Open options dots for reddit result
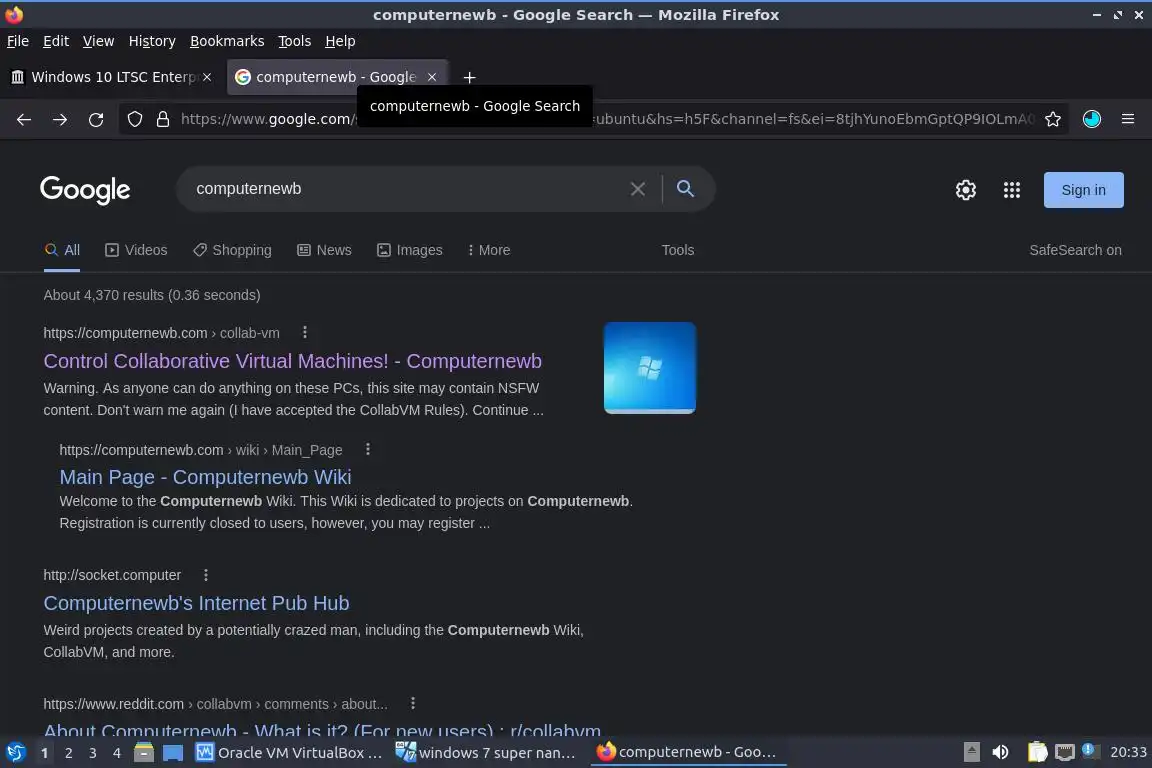The width and height of the screenshot is (1152, 768). pos(413,703)
